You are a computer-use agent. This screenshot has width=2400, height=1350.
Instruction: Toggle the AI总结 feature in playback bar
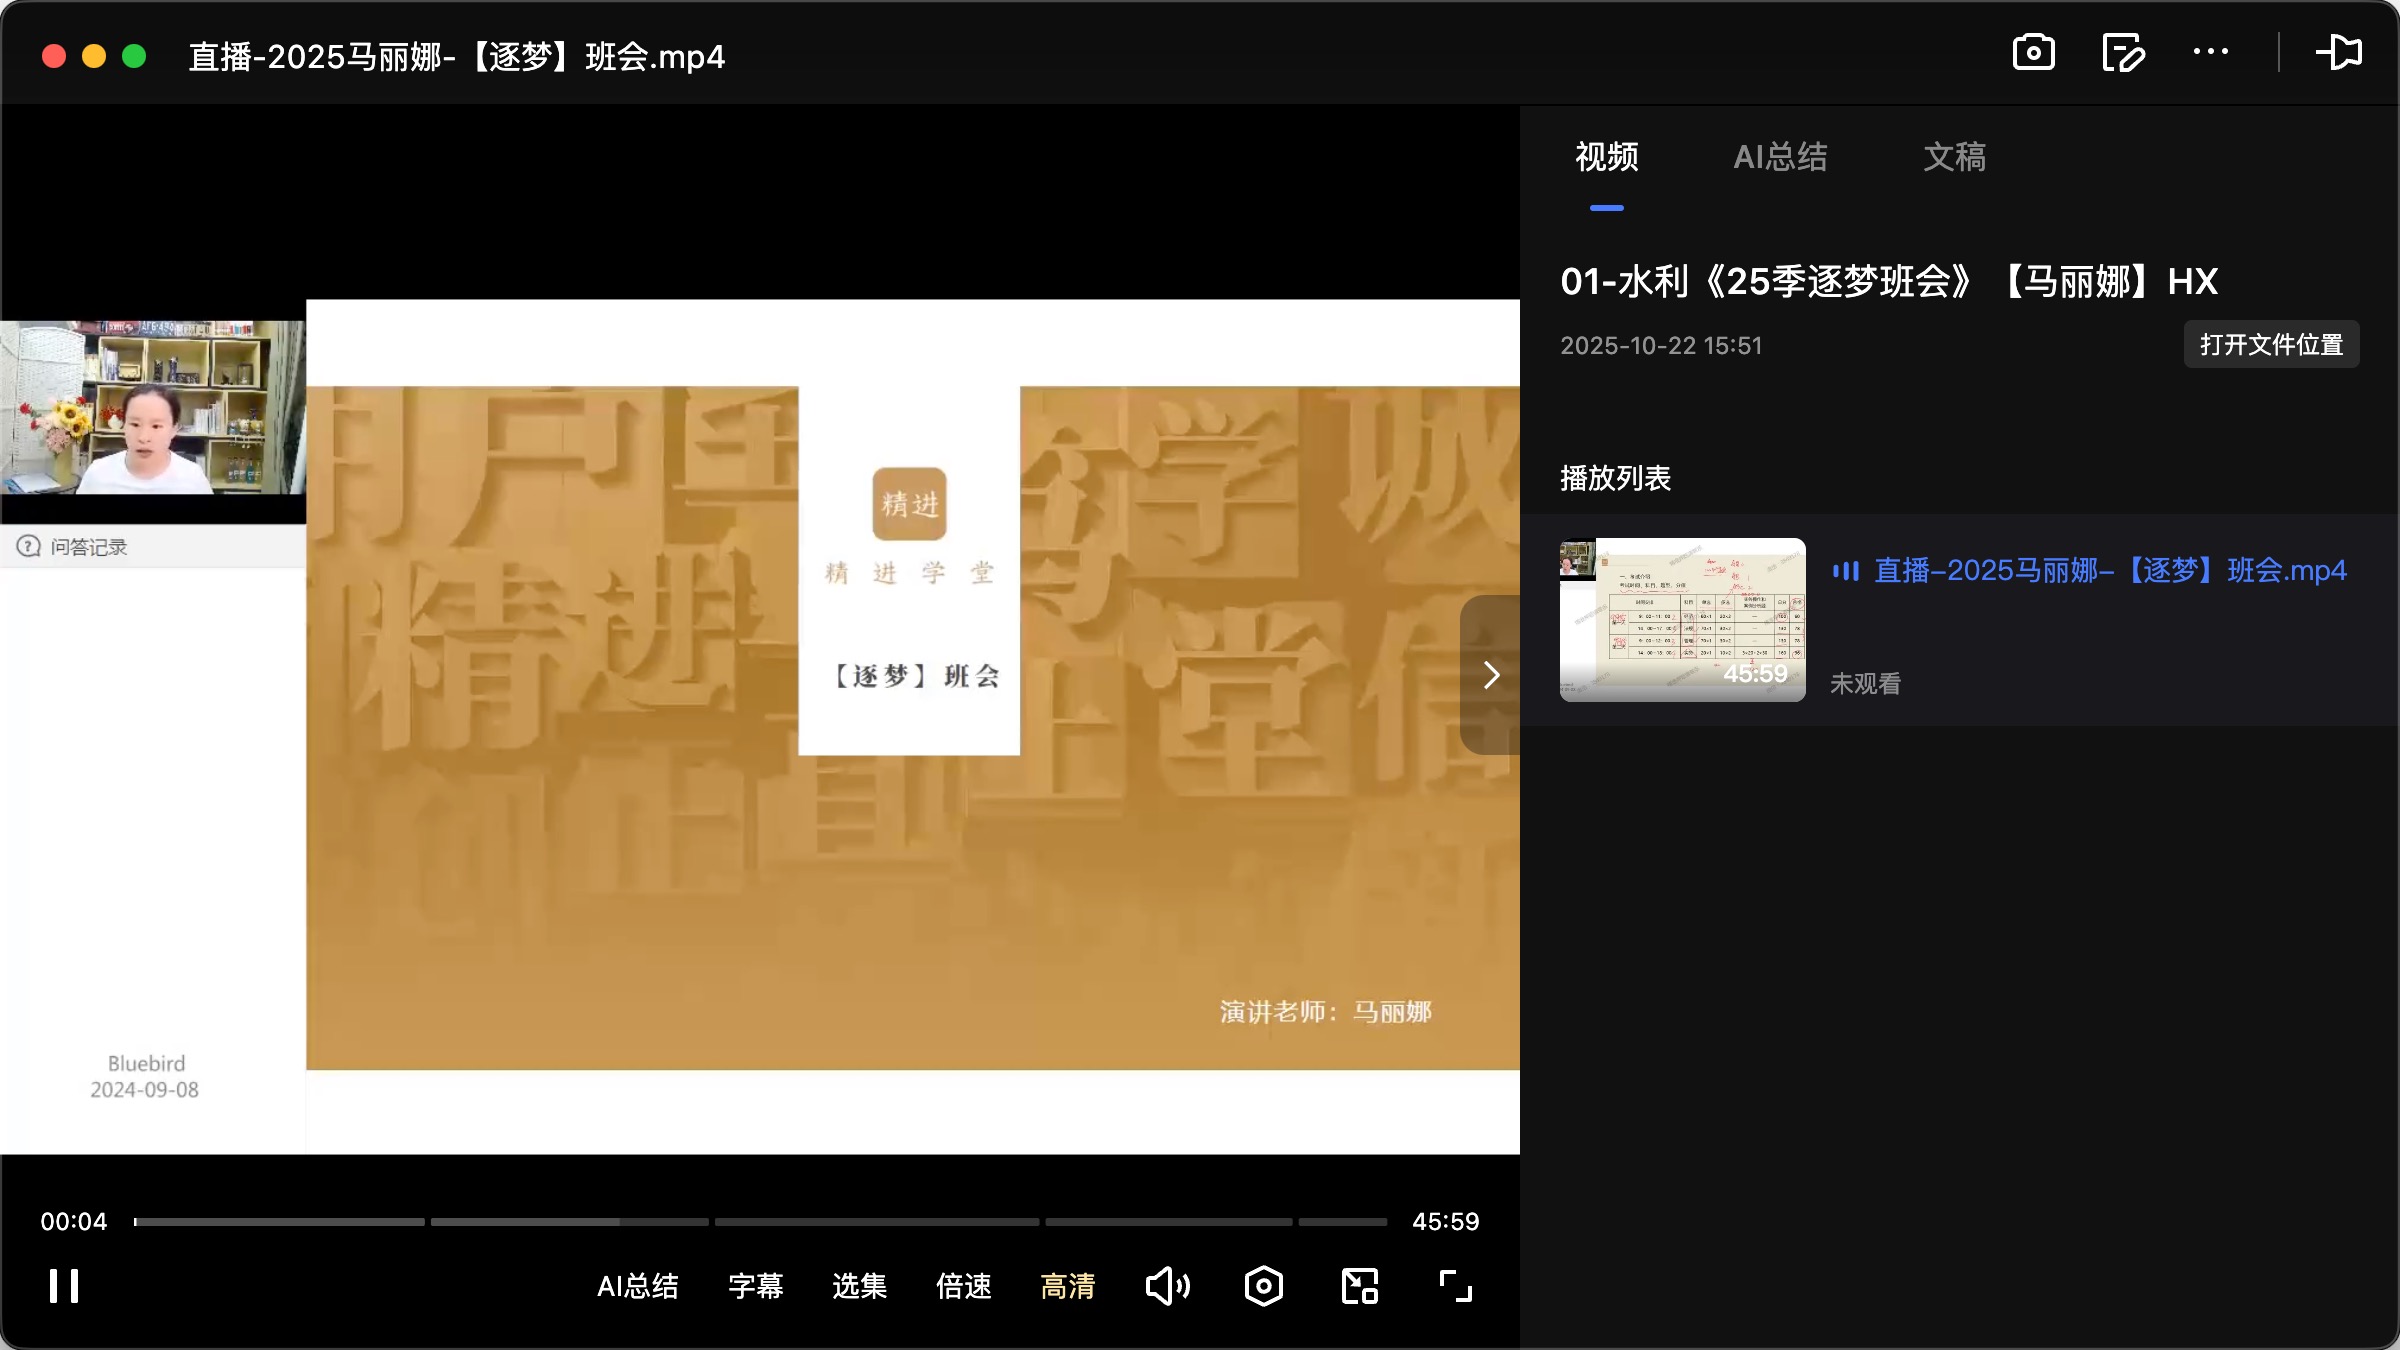tap(638, 1286)
